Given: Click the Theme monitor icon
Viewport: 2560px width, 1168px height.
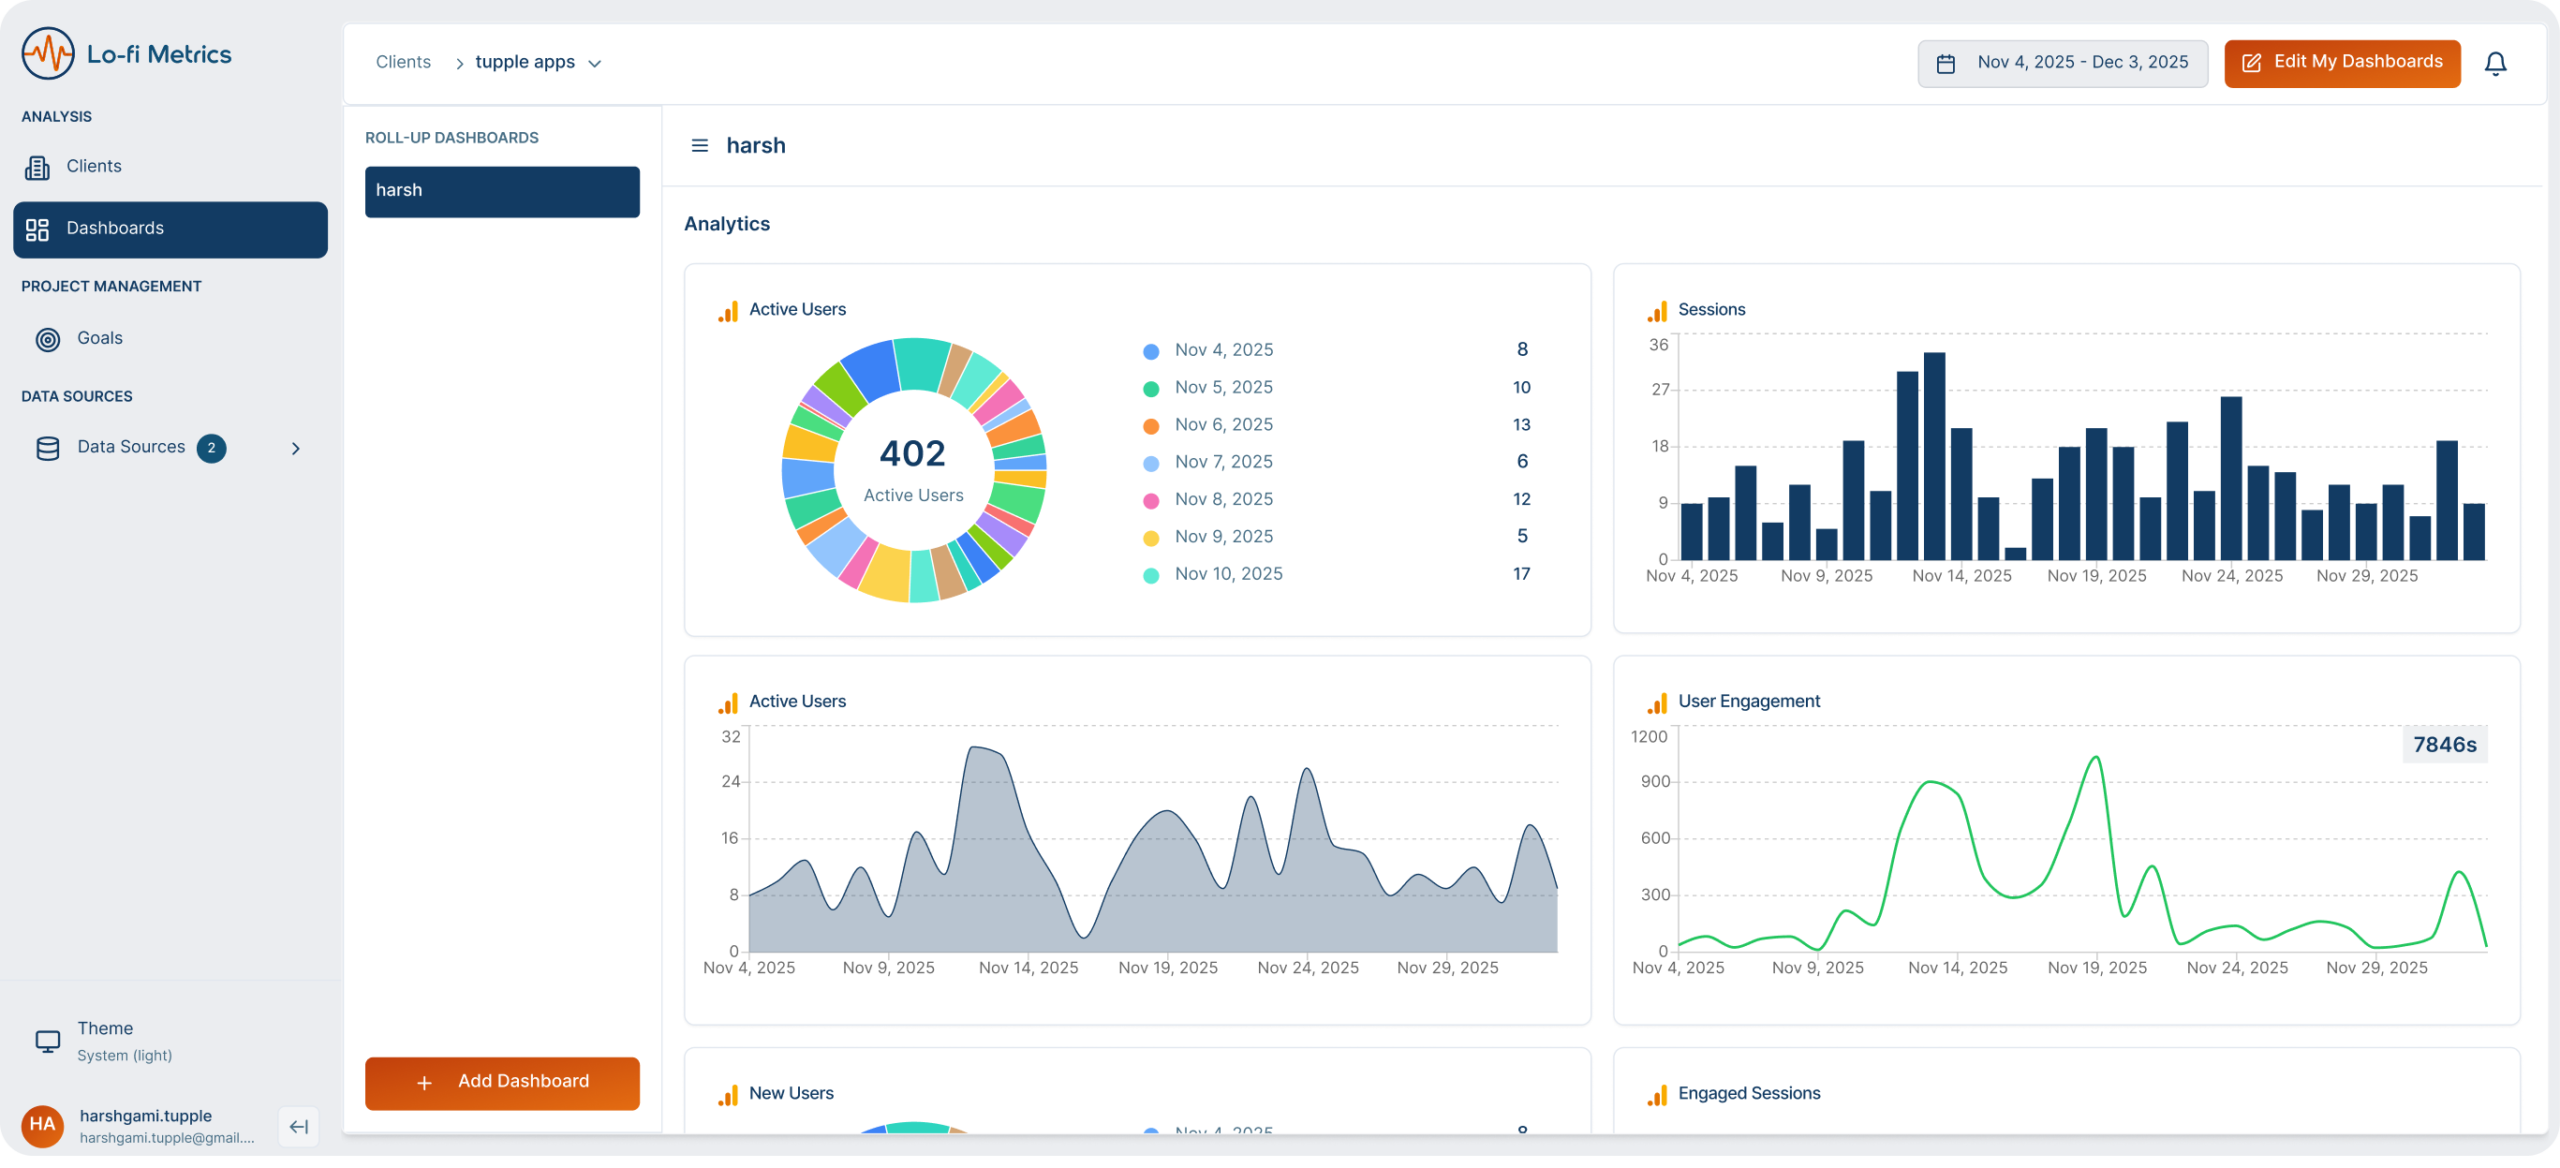Looking at the screenshot, I should [47, 1041].
